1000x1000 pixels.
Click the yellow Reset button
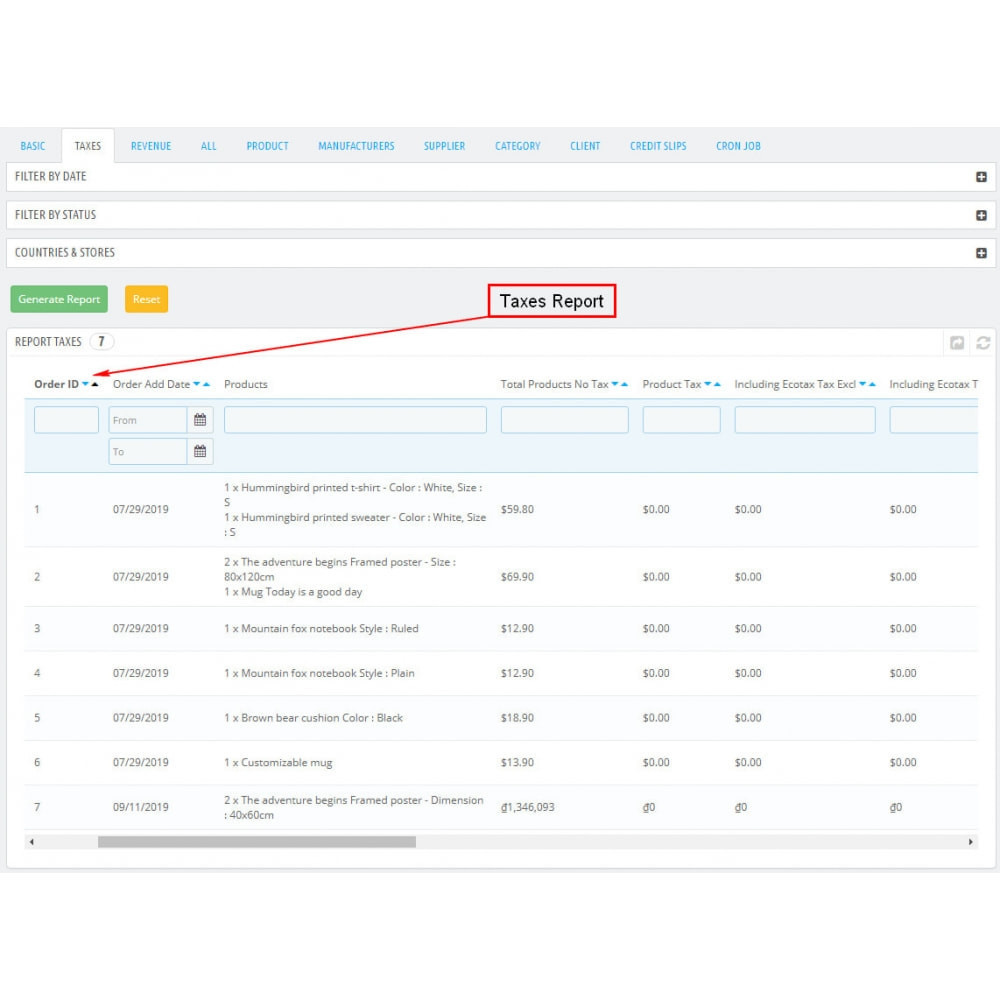point(146,299)
